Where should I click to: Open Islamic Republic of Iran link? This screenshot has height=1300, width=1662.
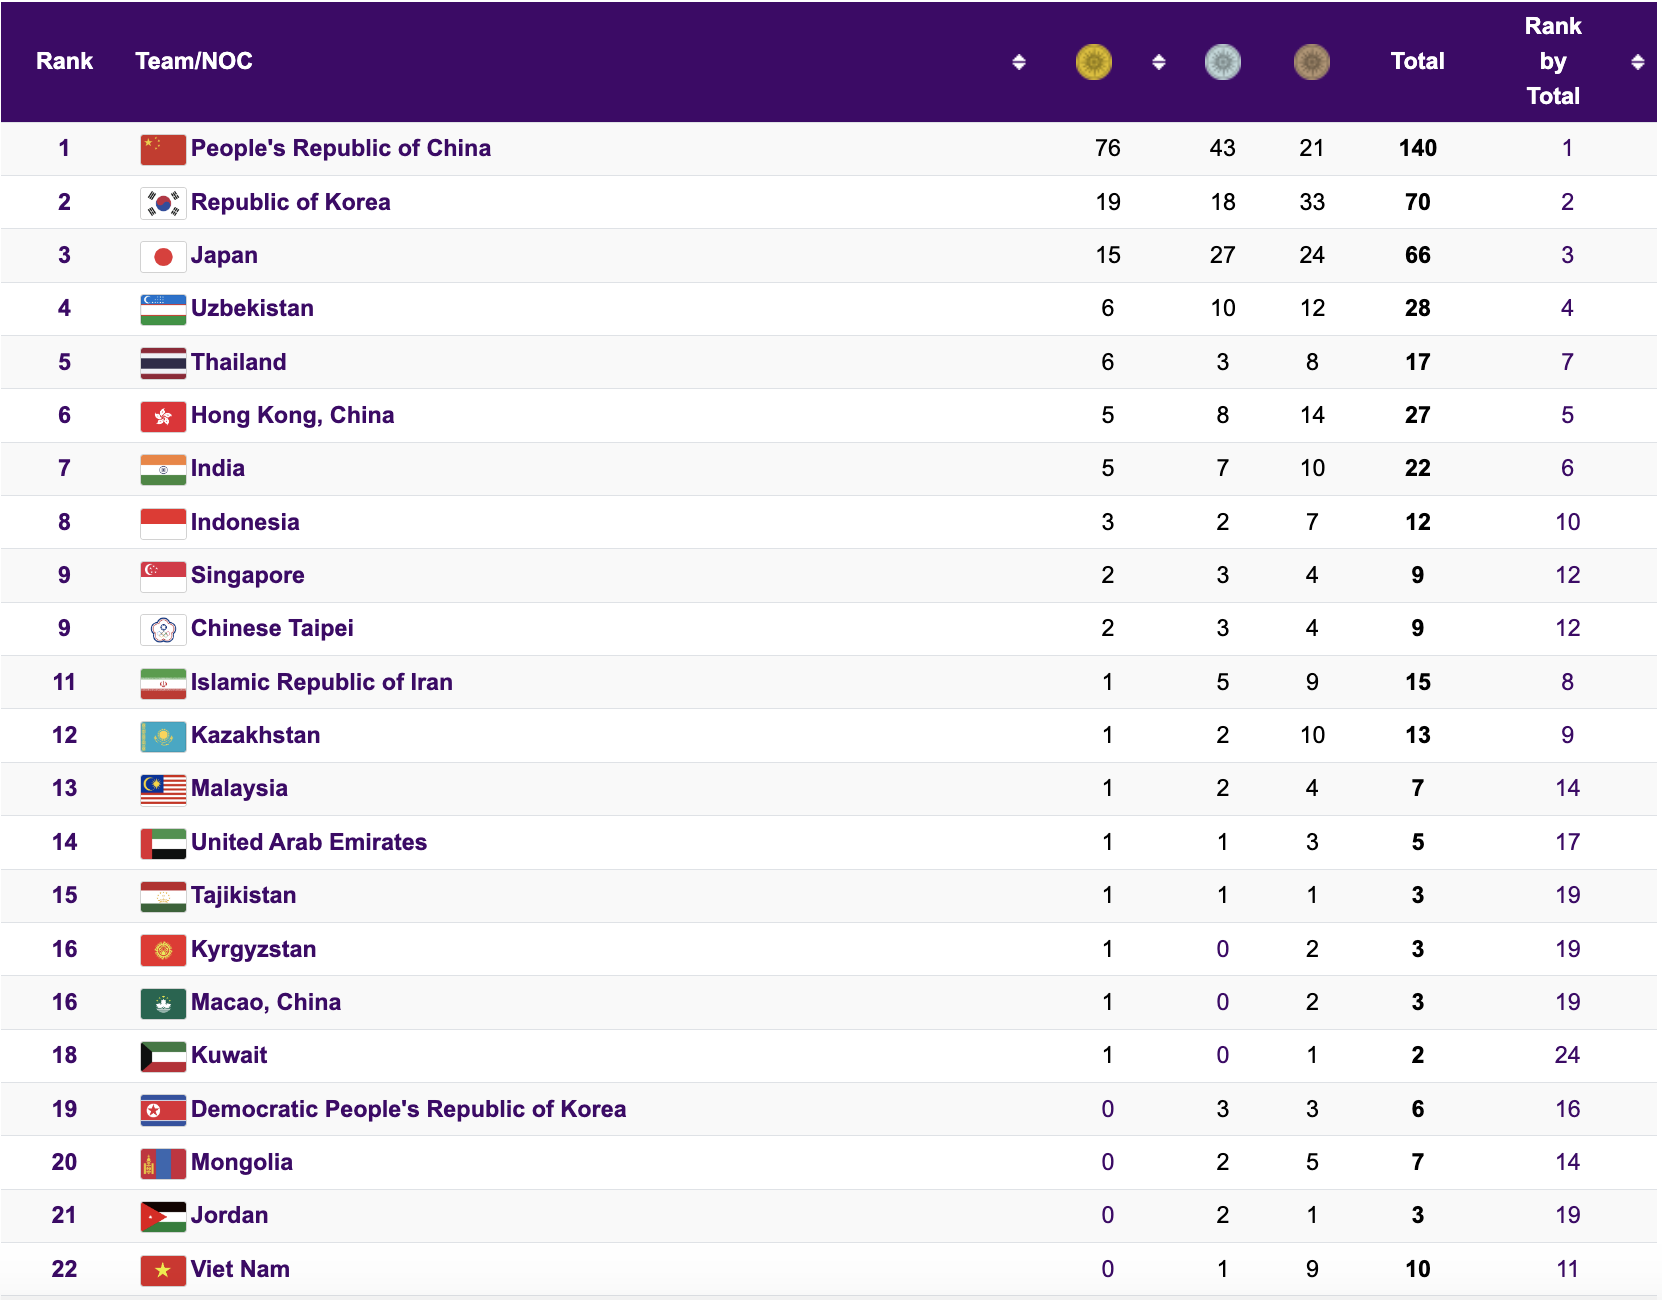point(322,682)
